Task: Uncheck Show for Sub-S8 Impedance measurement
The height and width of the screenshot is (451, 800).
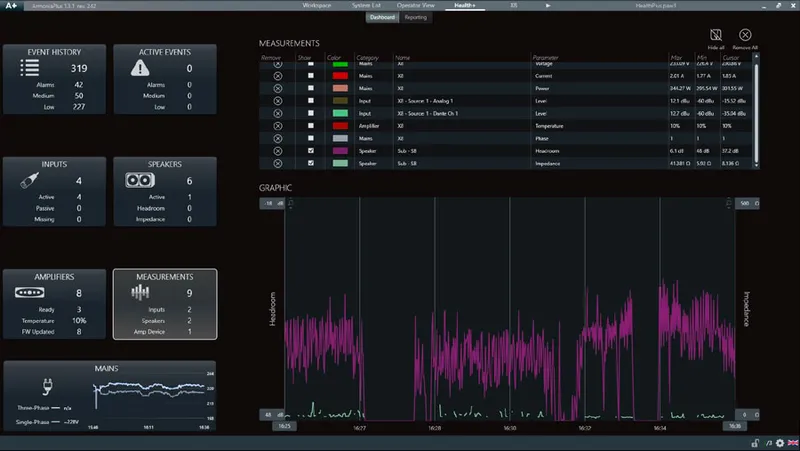Action: 311,163
